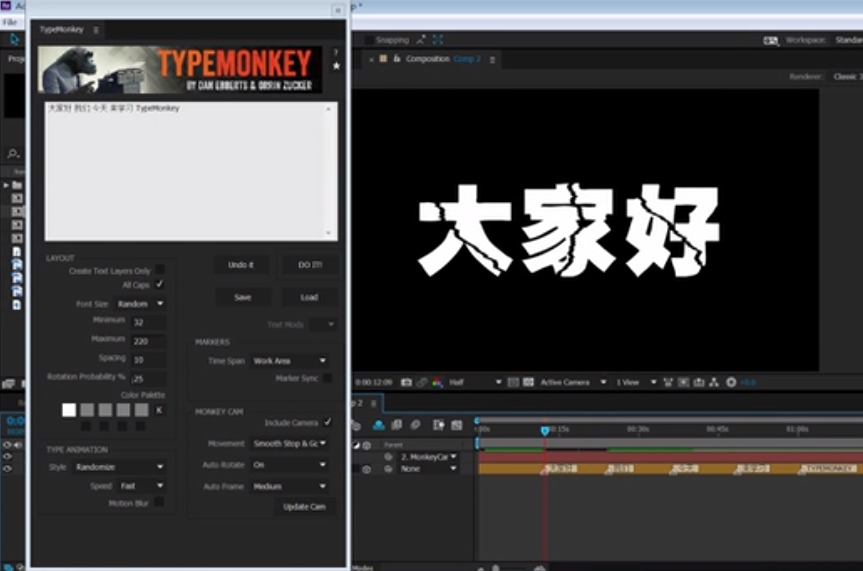863x571 pixels.
Task: Toggle the transparency grid icon in viewer
Action: point(528,382)
